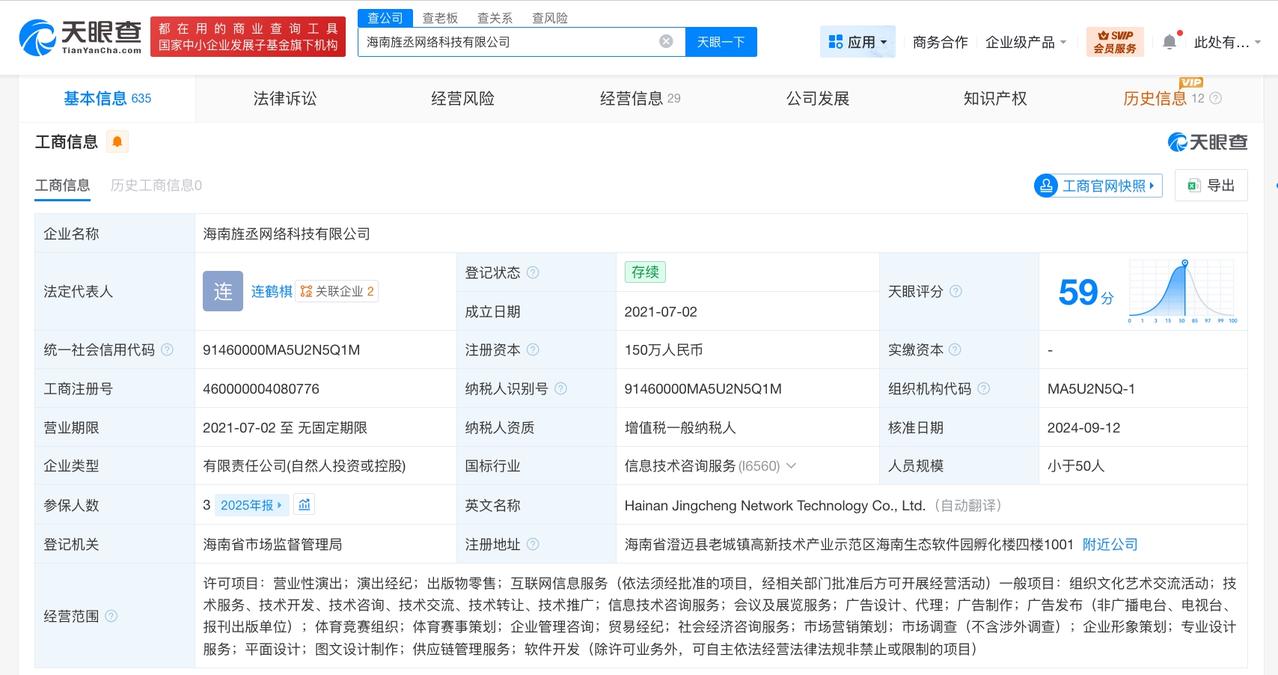Viewport: 1278px width, 675px height.
Task: Select the 历史工商信息0 sub-tab
Action: [x=156, y=185]
